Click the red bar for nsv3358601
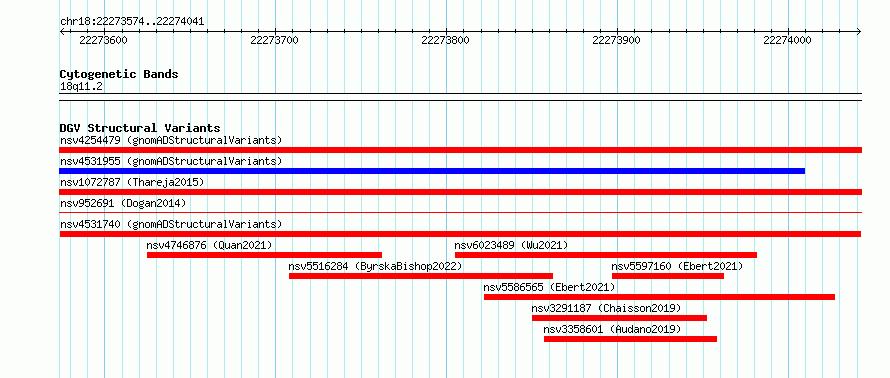The image size is (890, 378). (x=630, y=339)
